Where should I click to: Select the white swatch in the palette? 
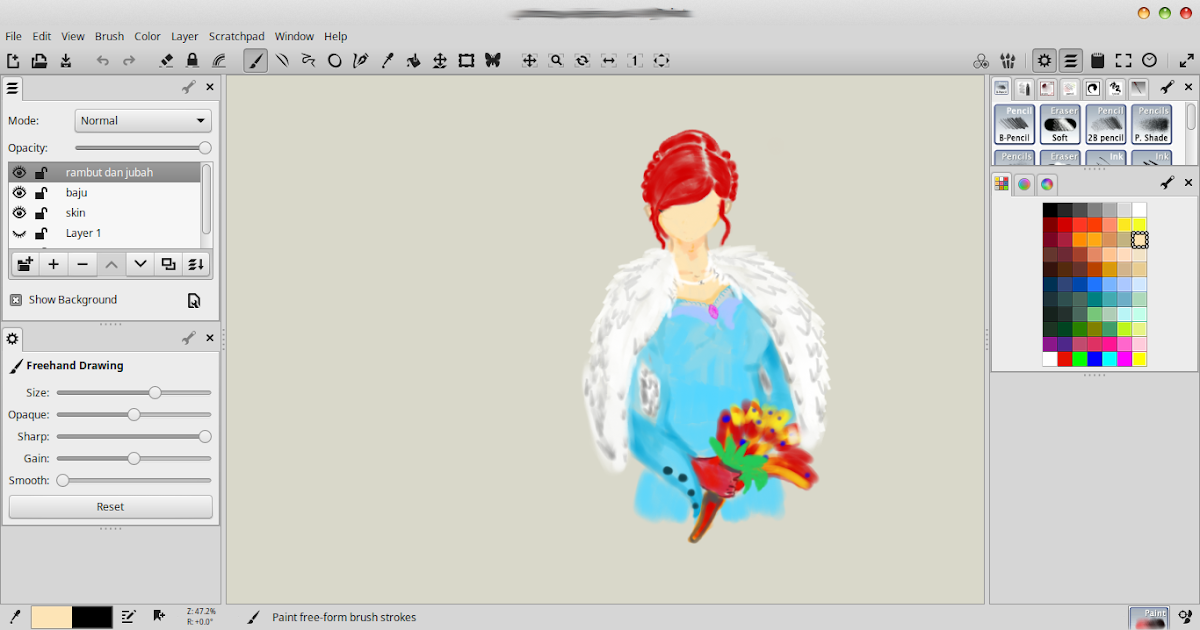click(x=1048, y=357)
